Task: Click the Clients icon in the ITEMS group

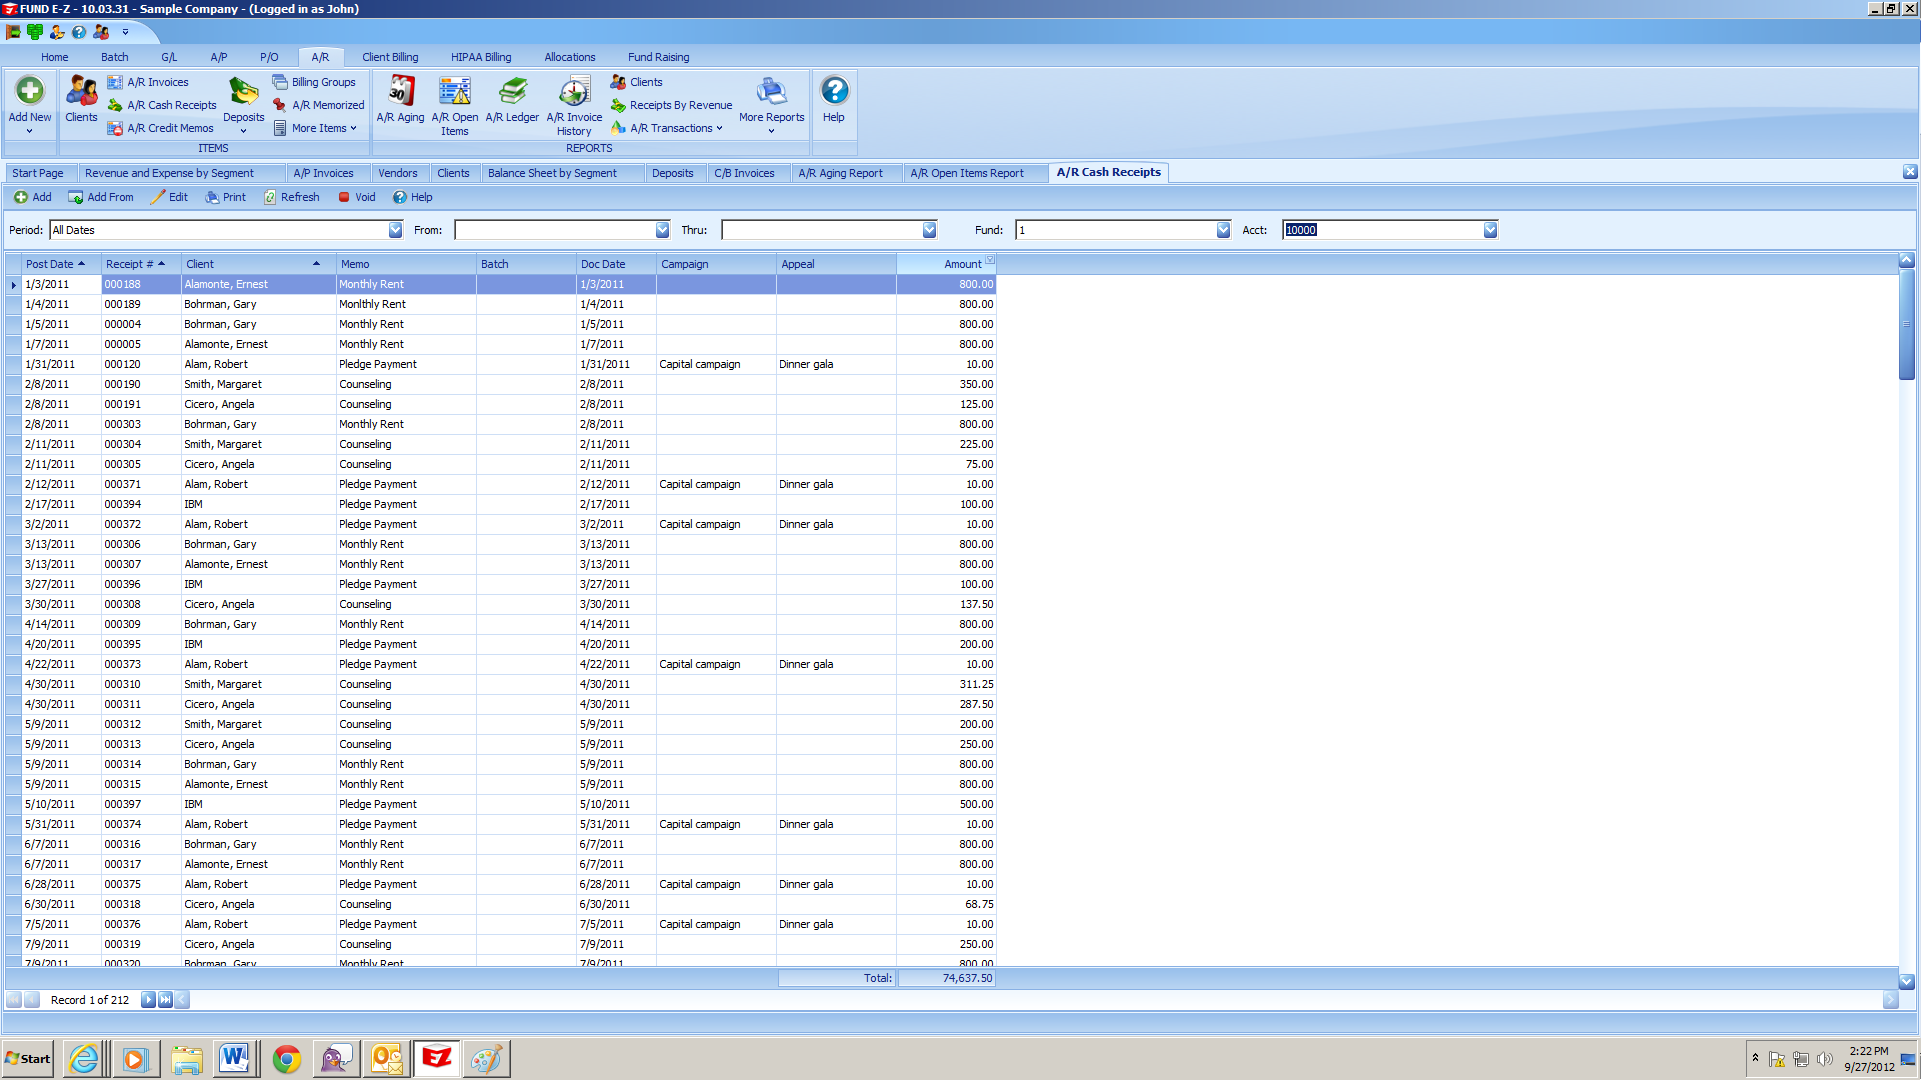Action: click(x=81, y=100)
